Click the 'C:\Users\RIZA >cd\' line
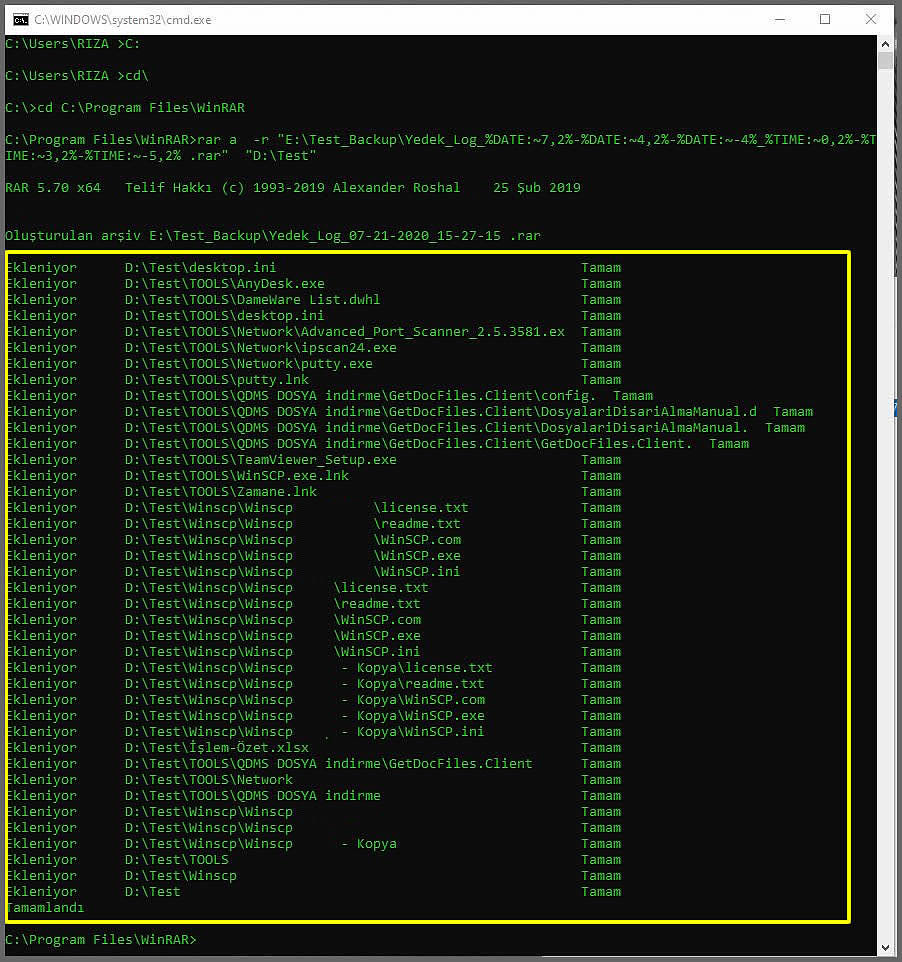The width and height of the screenshot is (902, 962). tap(77, 76)
